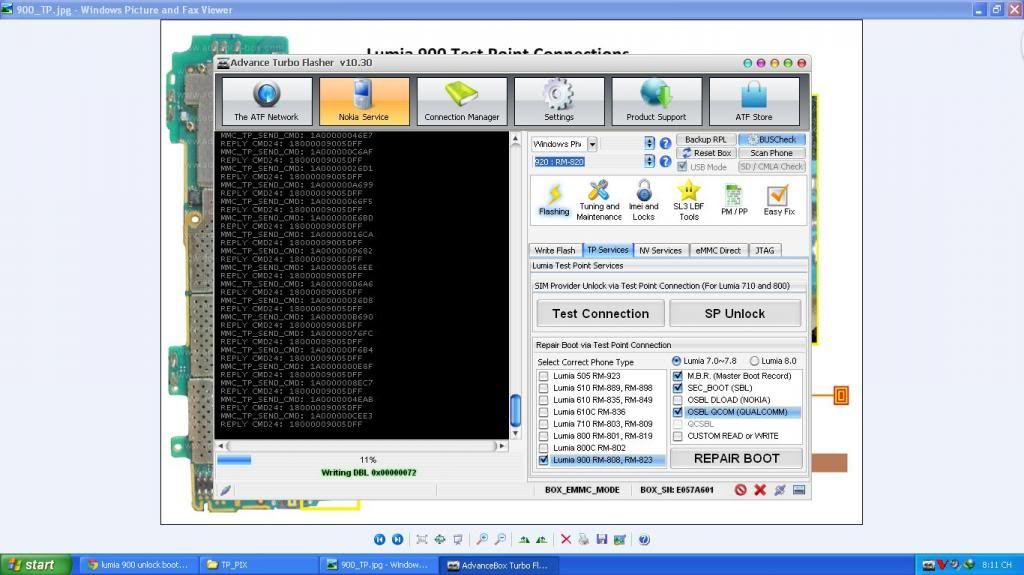The height and width of the screenshot is (575, 1024).
Task: Open the Settings gear section
Action: click(x=559, y=101)
